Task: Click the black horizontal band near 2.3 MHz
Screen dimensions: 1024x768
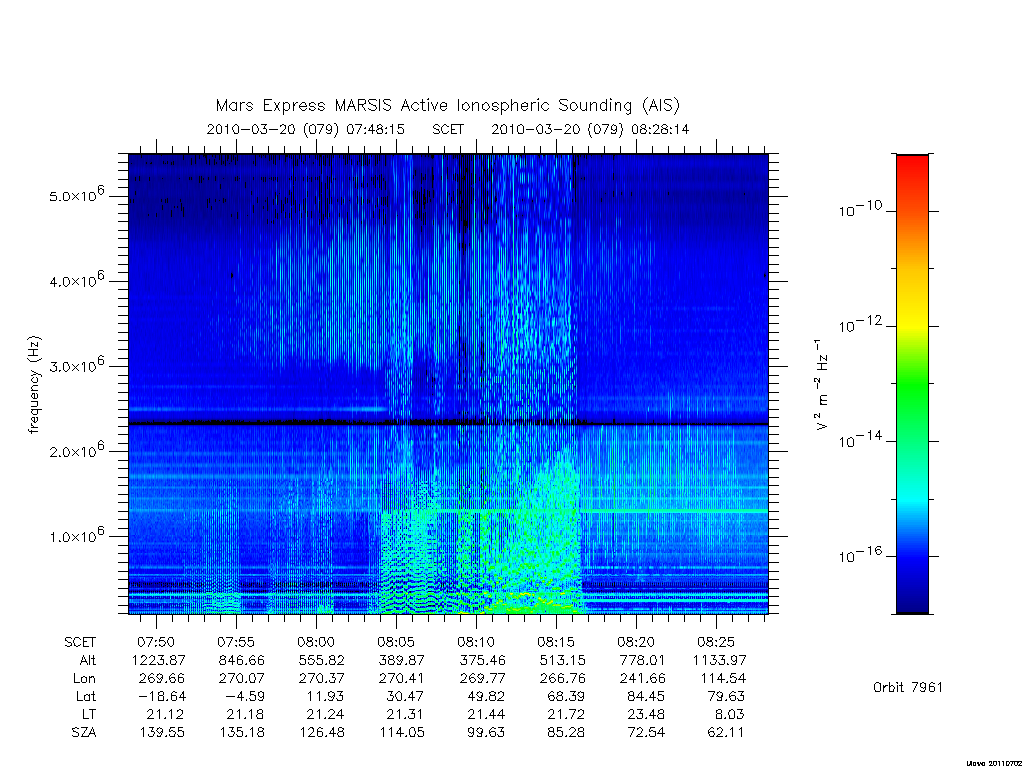Action: 448,423
